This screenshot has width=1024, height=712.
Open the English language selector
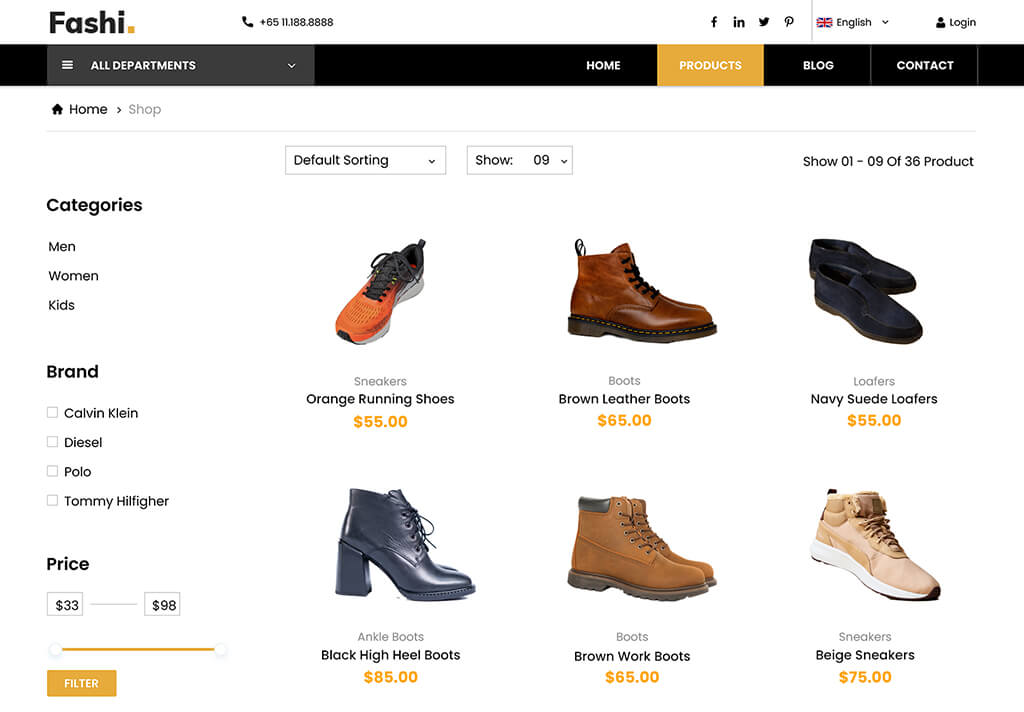pyautogui.click(x=853, y=22)
